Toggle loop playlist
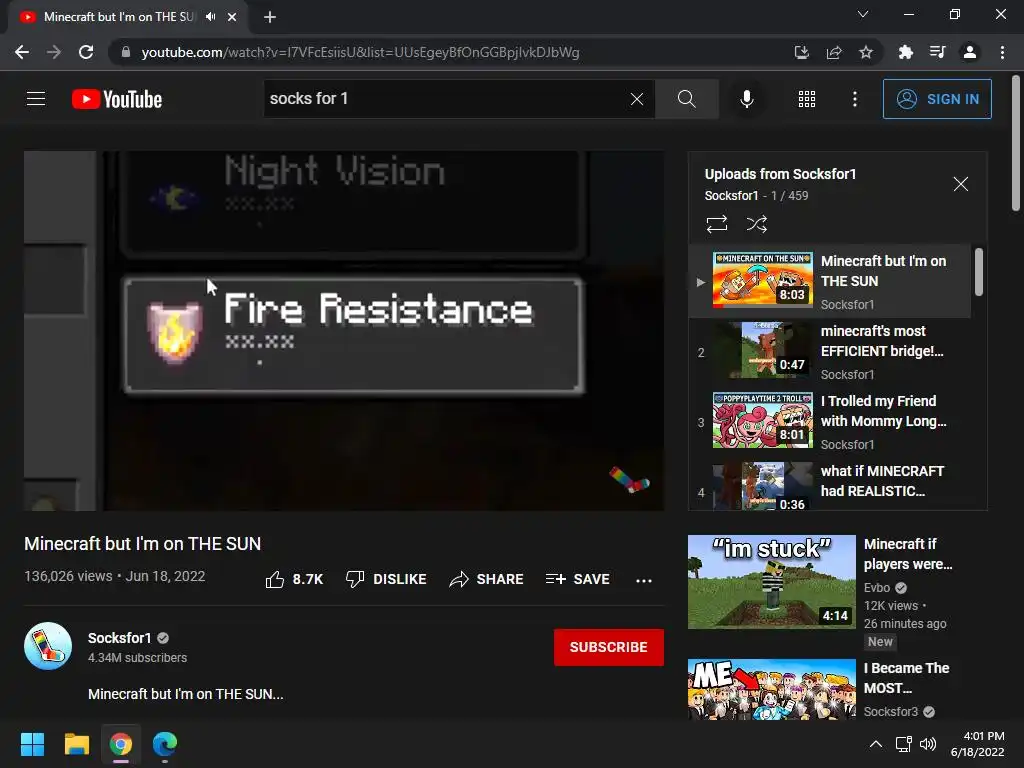1024x768 pixels. (716, 224)
